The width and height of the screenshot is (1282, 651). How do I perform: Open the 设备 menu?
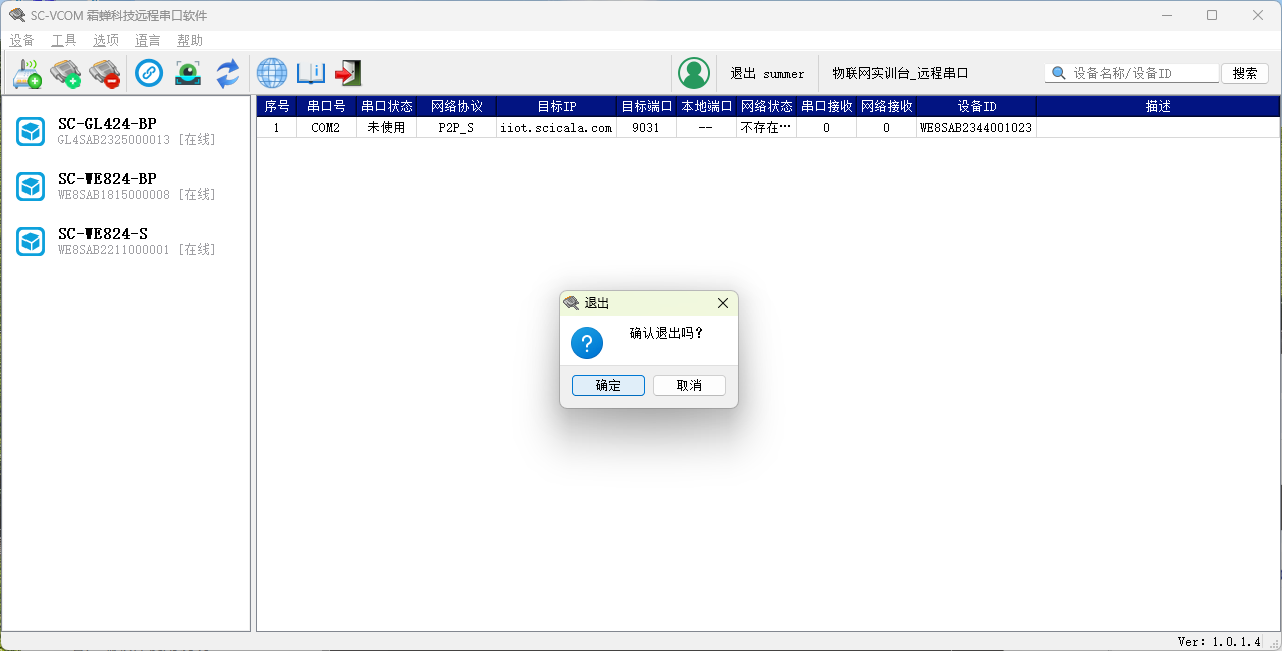(x=22, y=41)
